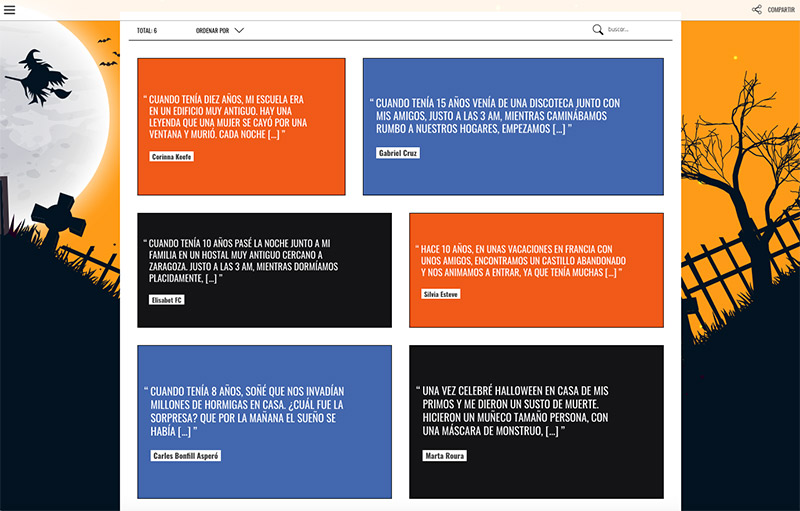Click the Carles Bonfill Asperó author label
This screenshot has height=511, width=800.
coord(185,456)
